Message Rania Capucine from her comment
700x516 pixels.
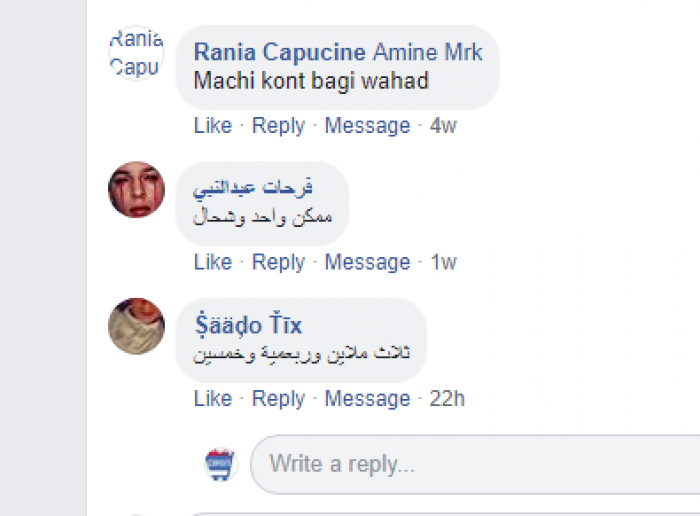point(367,125)
